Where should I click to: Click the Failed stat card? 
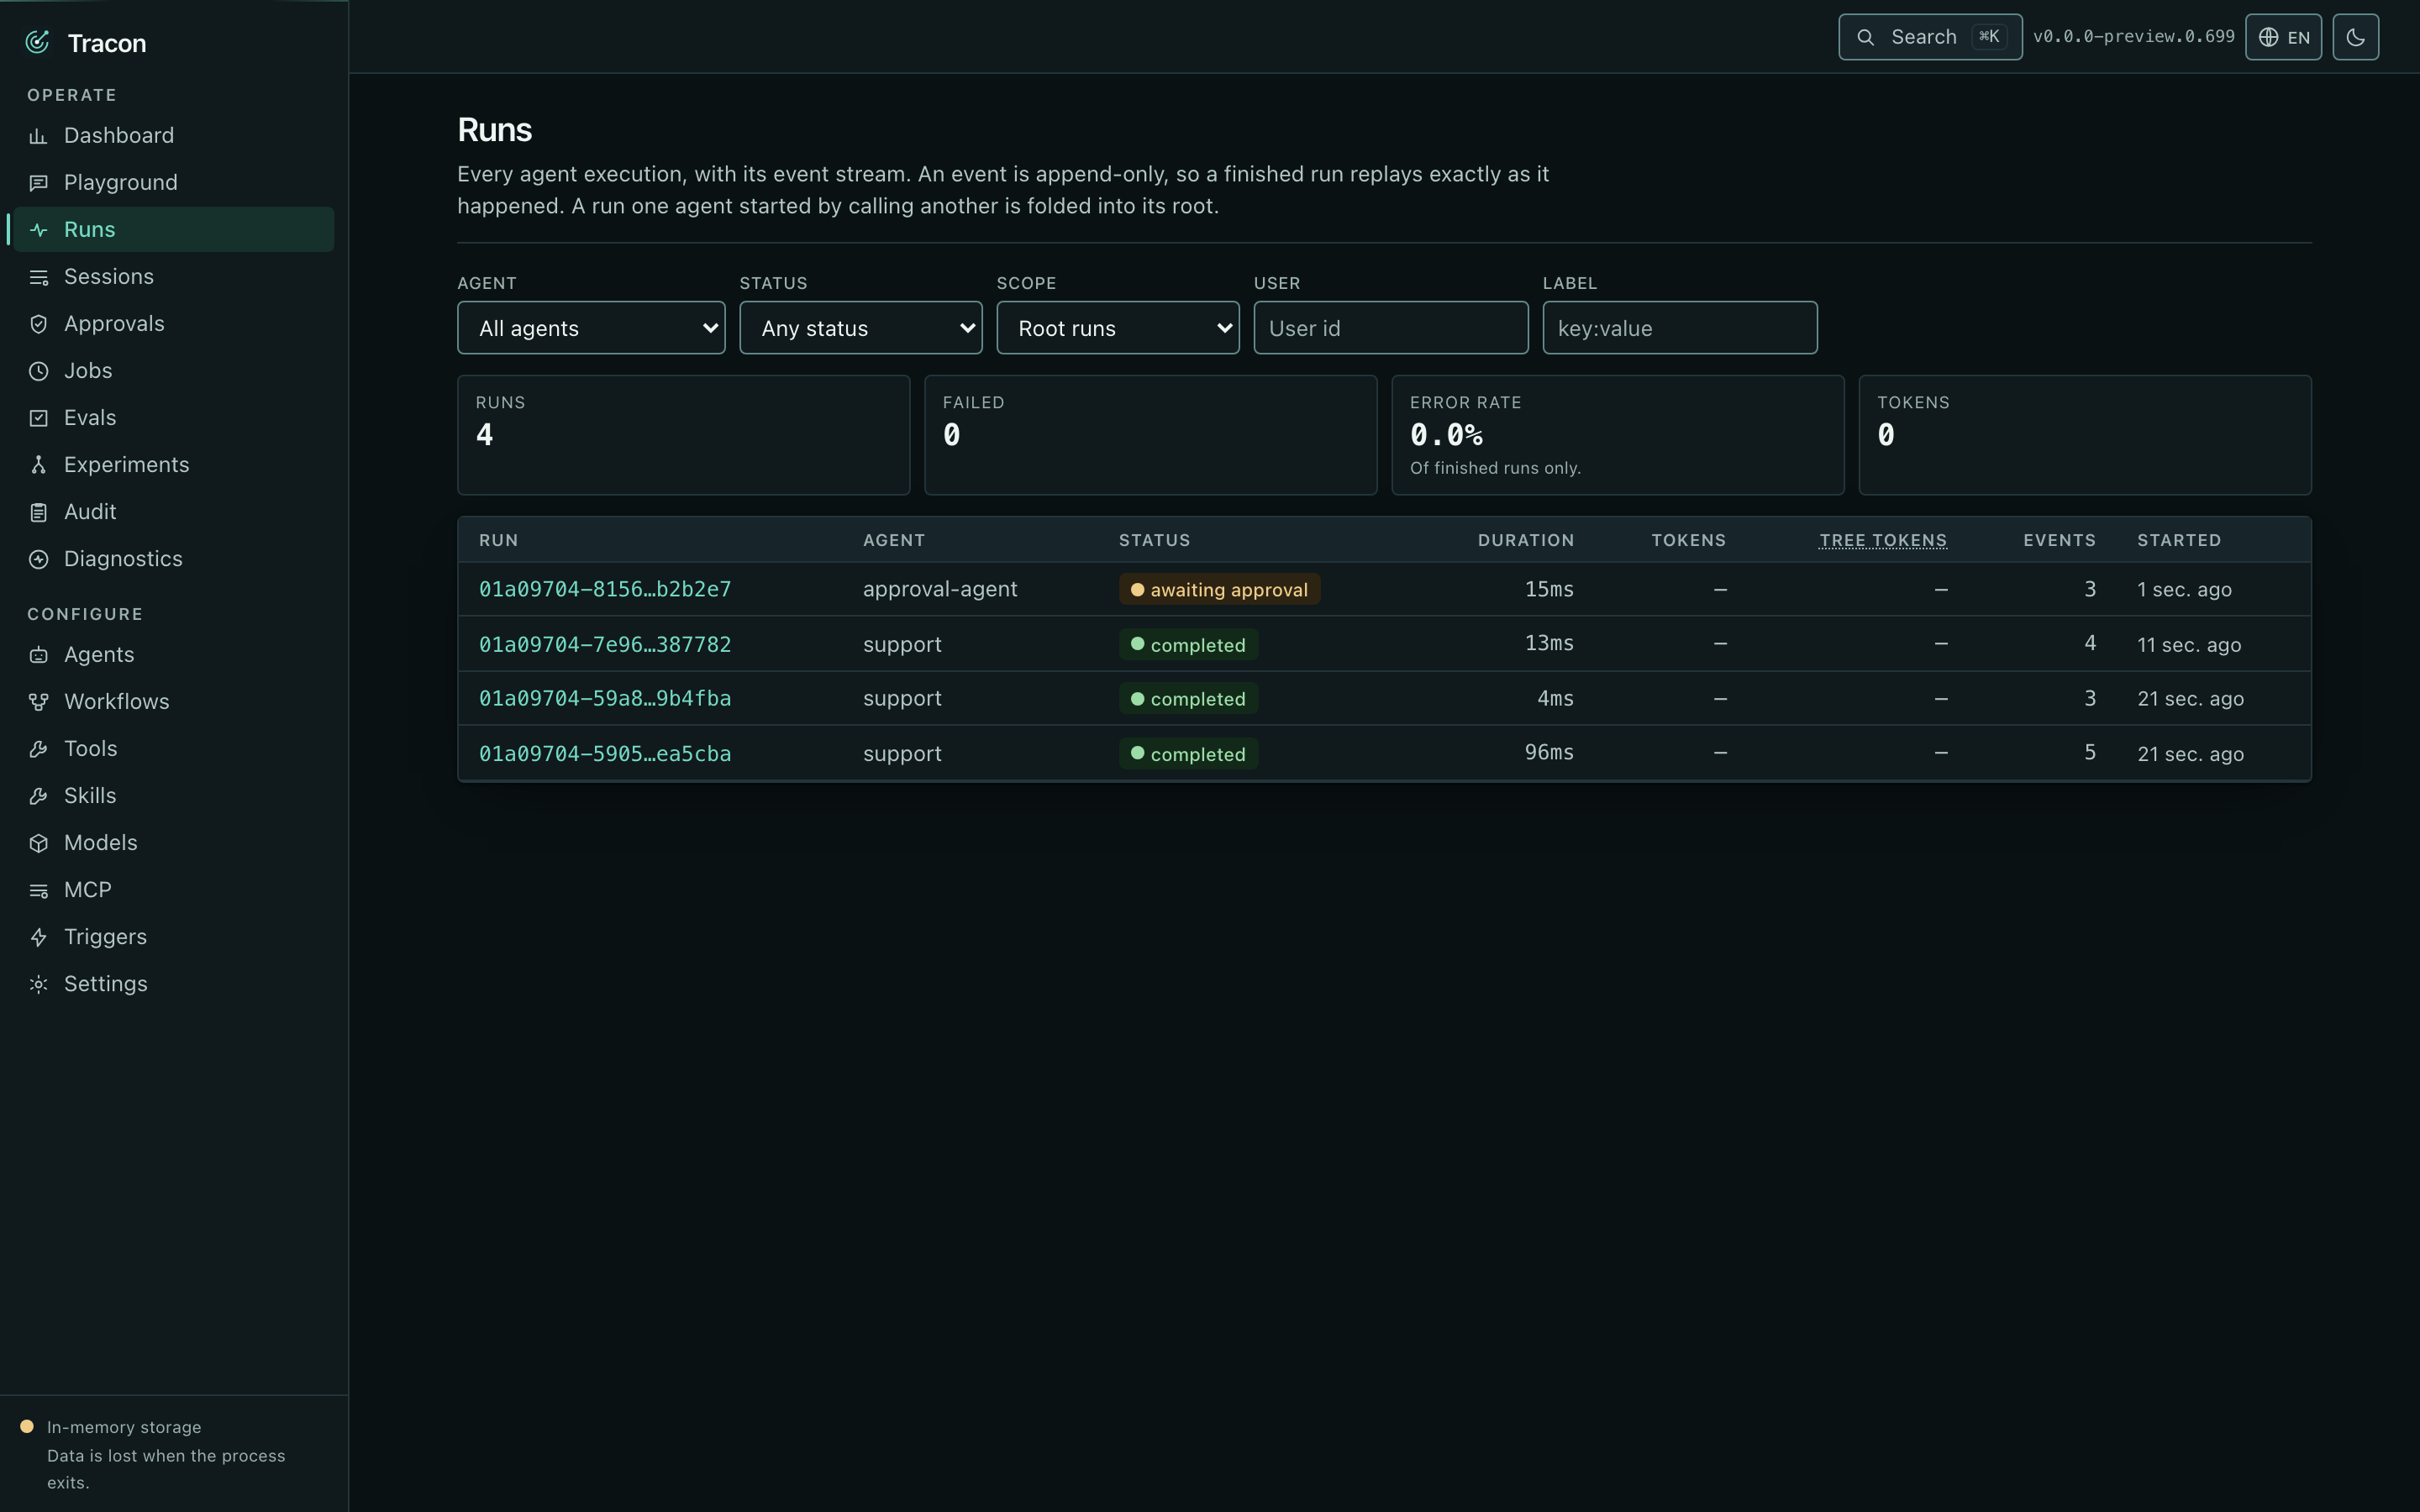pyautogui.click(x=1150, y=435)
